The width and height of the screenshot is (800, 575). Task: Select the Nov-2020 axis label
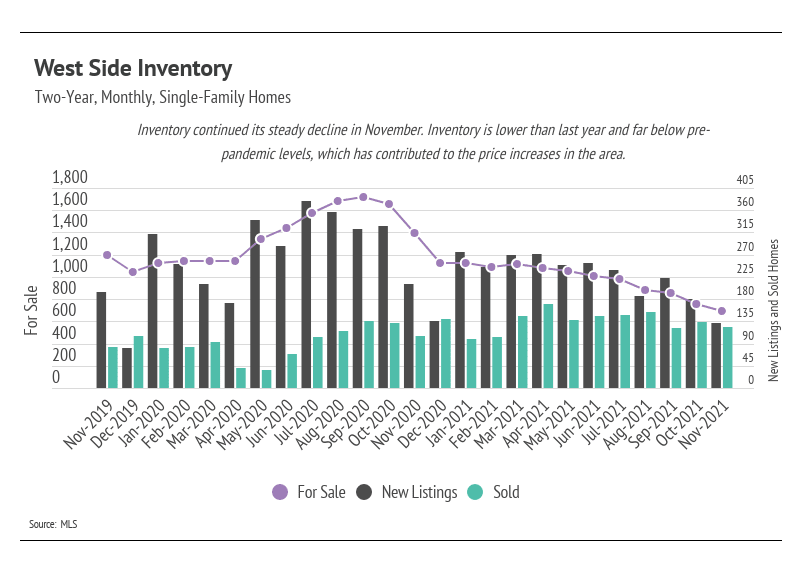(395, 424)
